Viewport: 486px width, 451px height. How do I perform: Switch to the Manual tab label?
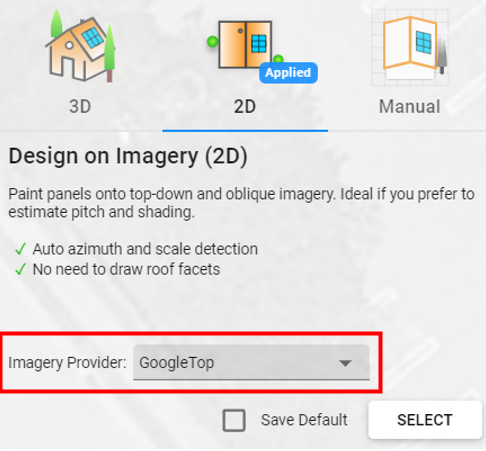(x=410, y=107)
